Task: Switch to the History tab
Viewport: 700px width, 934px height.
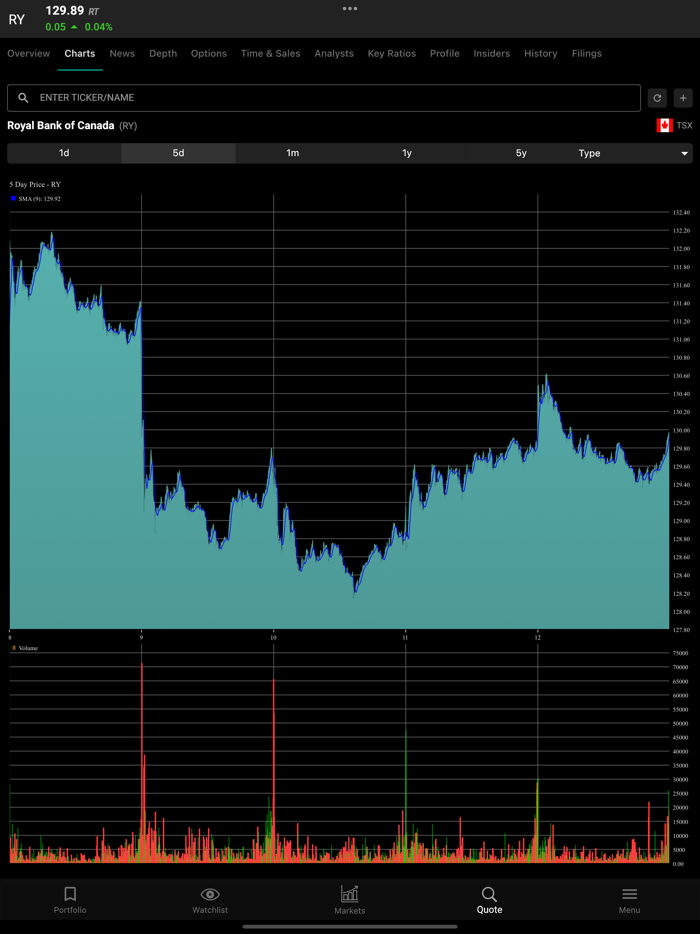Action: coord(540,54)
